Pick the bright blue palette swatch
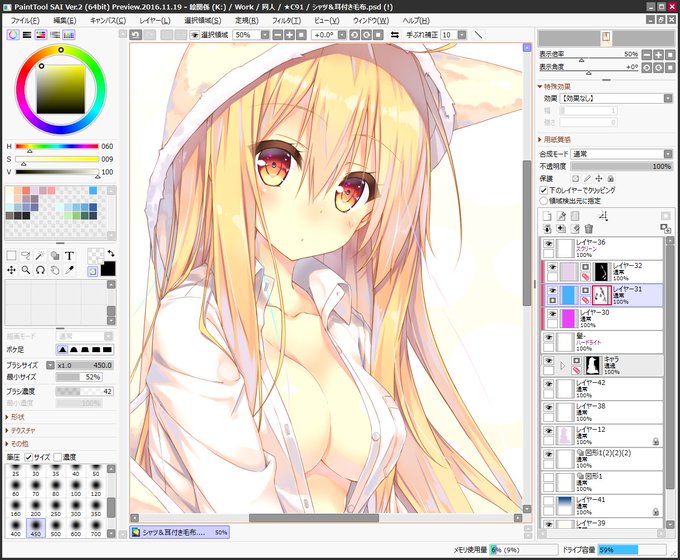This screenshot has height=560, width=680. click(x=93, y=190)
